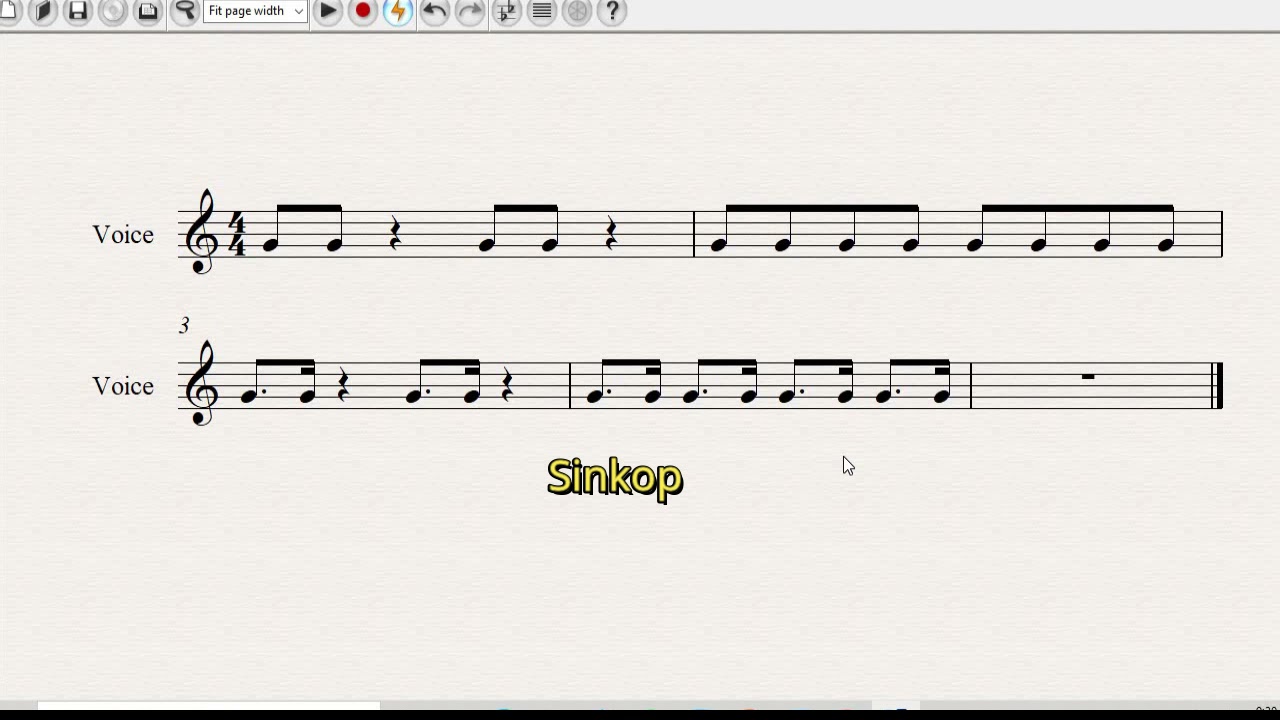Select the treble clef on the second staff
Screen dimensions: 1280x720
click(204, 384)
